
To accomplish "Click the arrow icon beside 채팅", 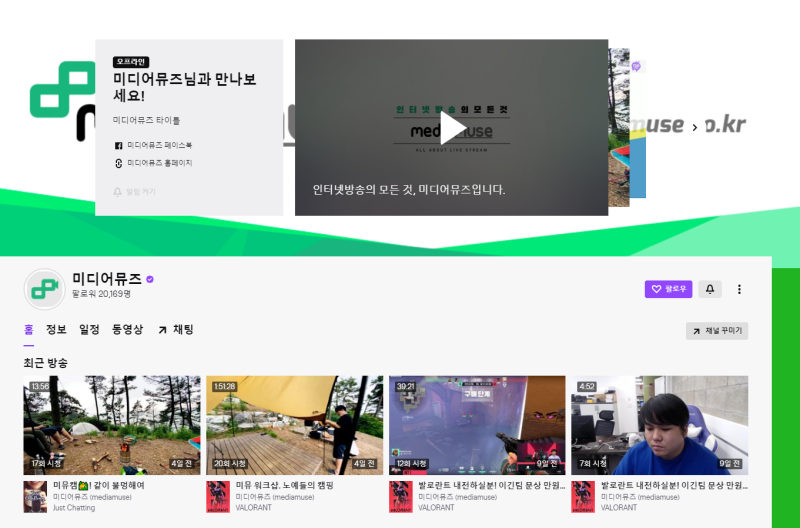I will [x=162, y=330].
